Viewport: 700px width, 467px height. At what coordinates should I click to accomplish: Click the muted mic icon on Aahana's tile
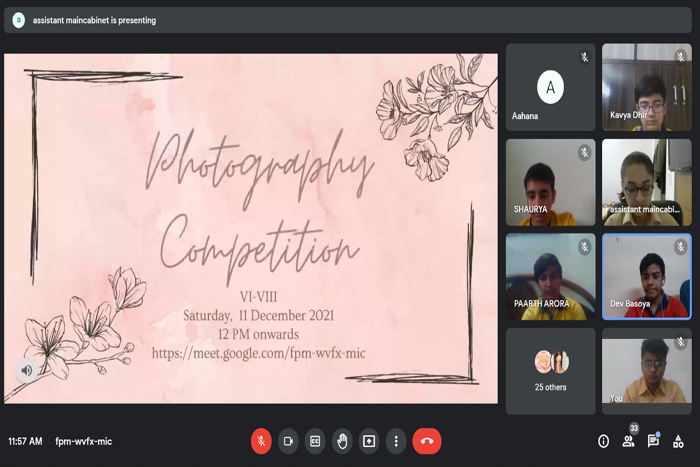tap(584, 57)
